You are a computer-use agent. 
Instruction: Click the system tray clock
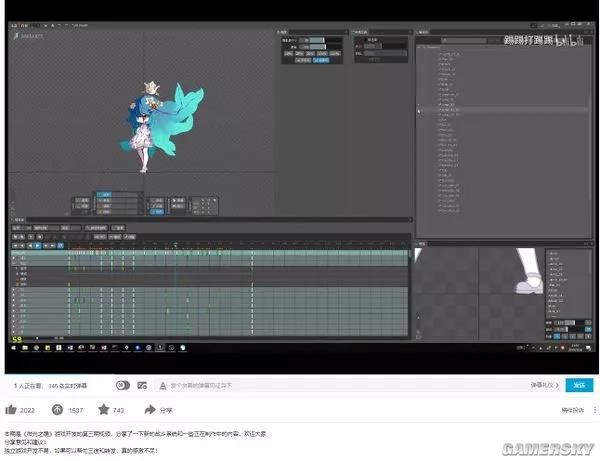[x=575, y=347]
